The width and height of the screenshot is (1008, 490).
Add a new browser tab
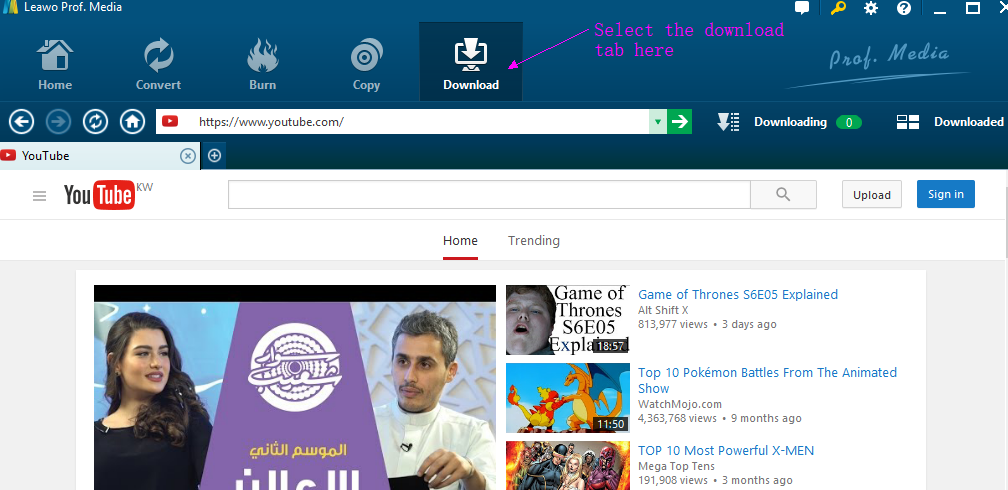(214, 156)
